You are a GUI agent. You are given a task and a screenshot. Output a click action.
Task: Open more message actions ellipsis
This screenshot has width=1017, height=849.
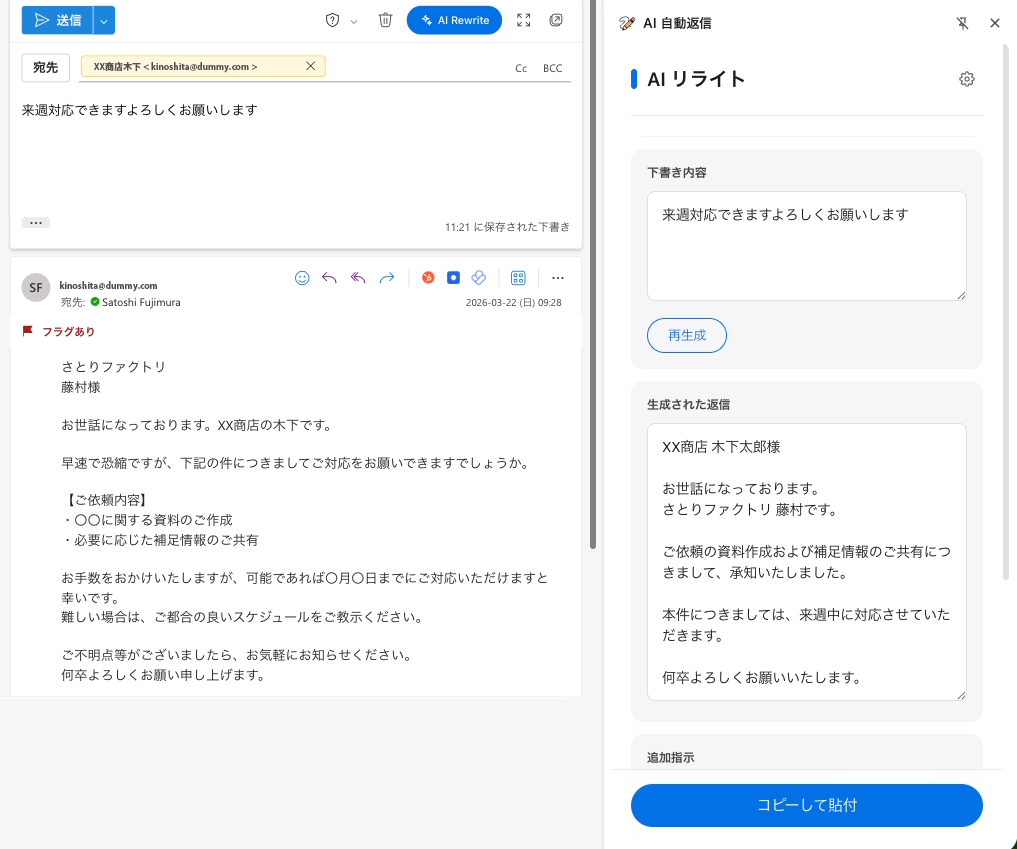click(x=558, y=278)
